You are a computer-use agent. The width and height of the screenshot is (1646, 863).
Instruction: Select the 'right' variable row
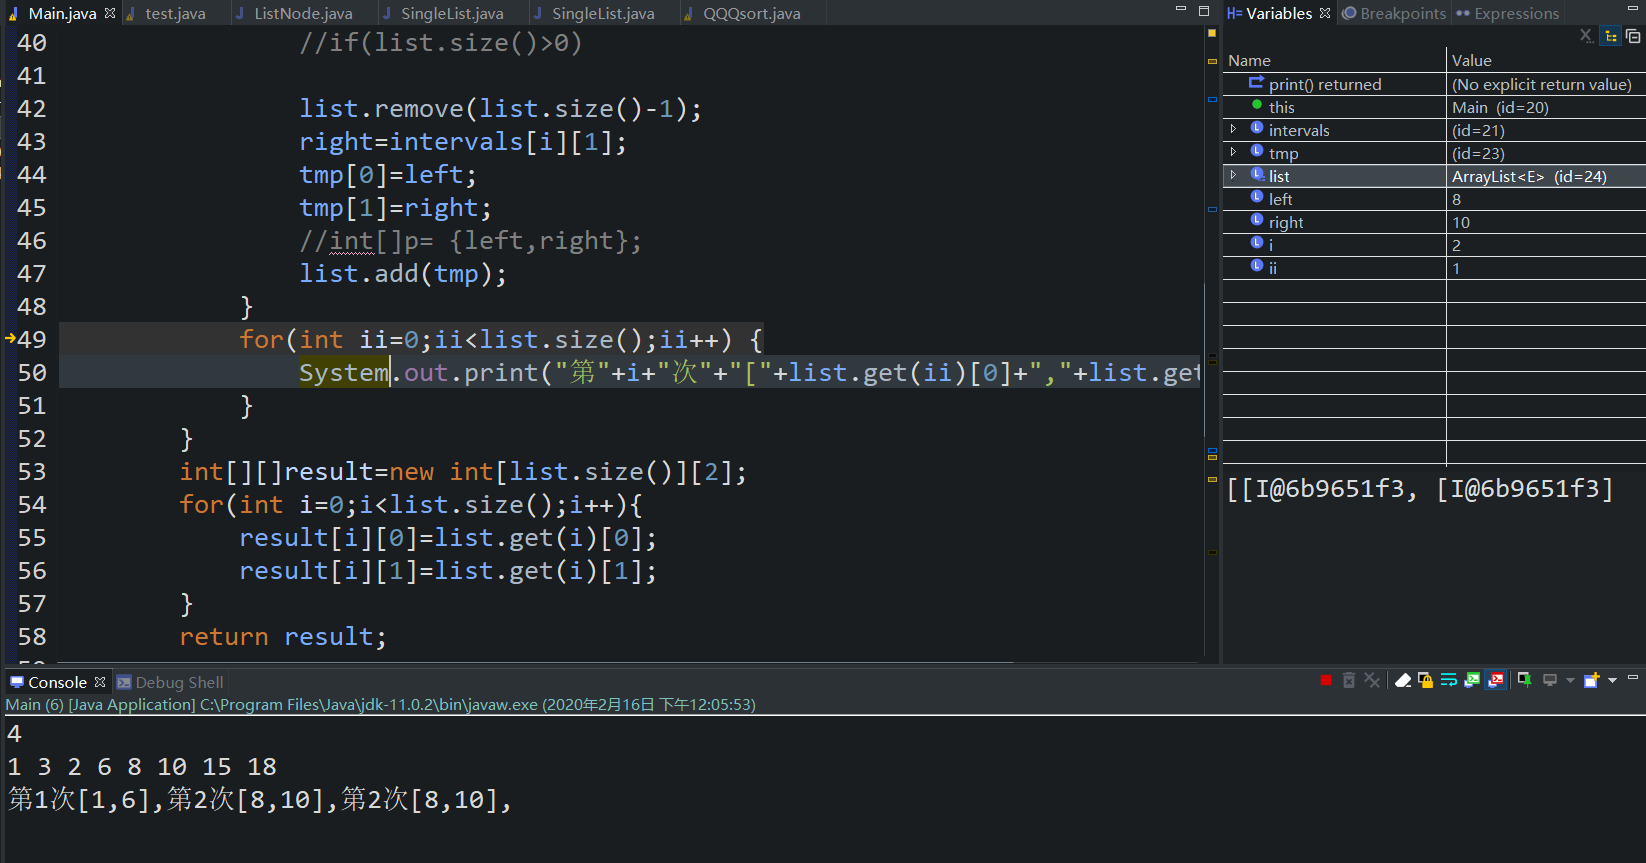(1434, 222)
